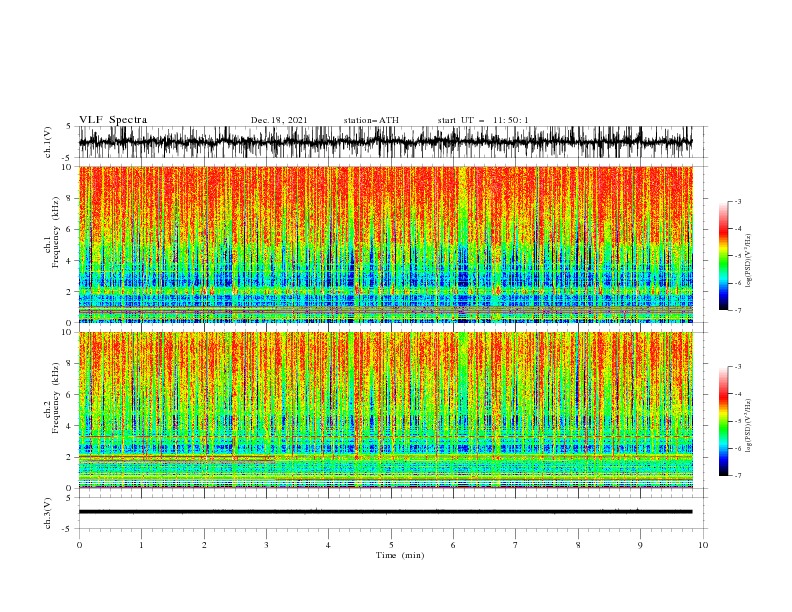Click time axis tick label '3'
The height and width of the screenshot is (612, 792).
(x=266, y=545)
